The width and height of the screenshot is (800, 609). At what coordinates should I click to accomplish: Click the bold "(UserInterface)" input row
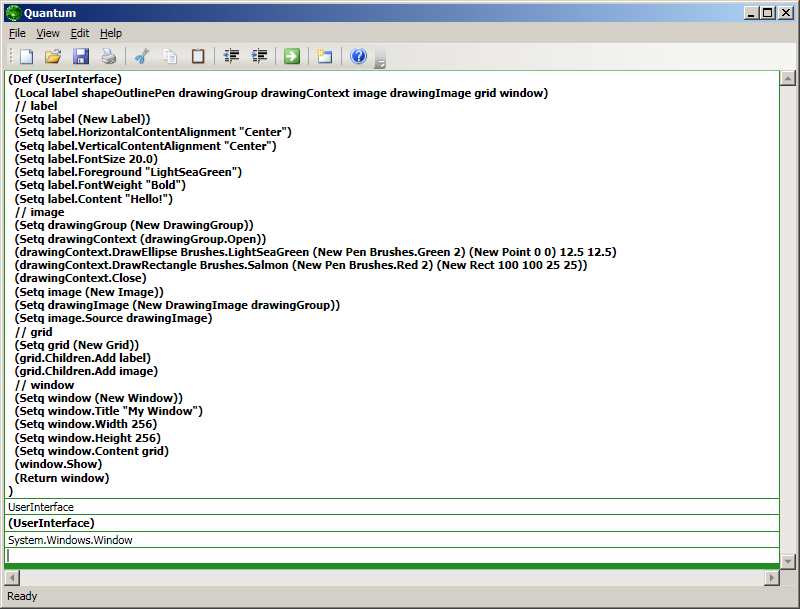[392, 523]
